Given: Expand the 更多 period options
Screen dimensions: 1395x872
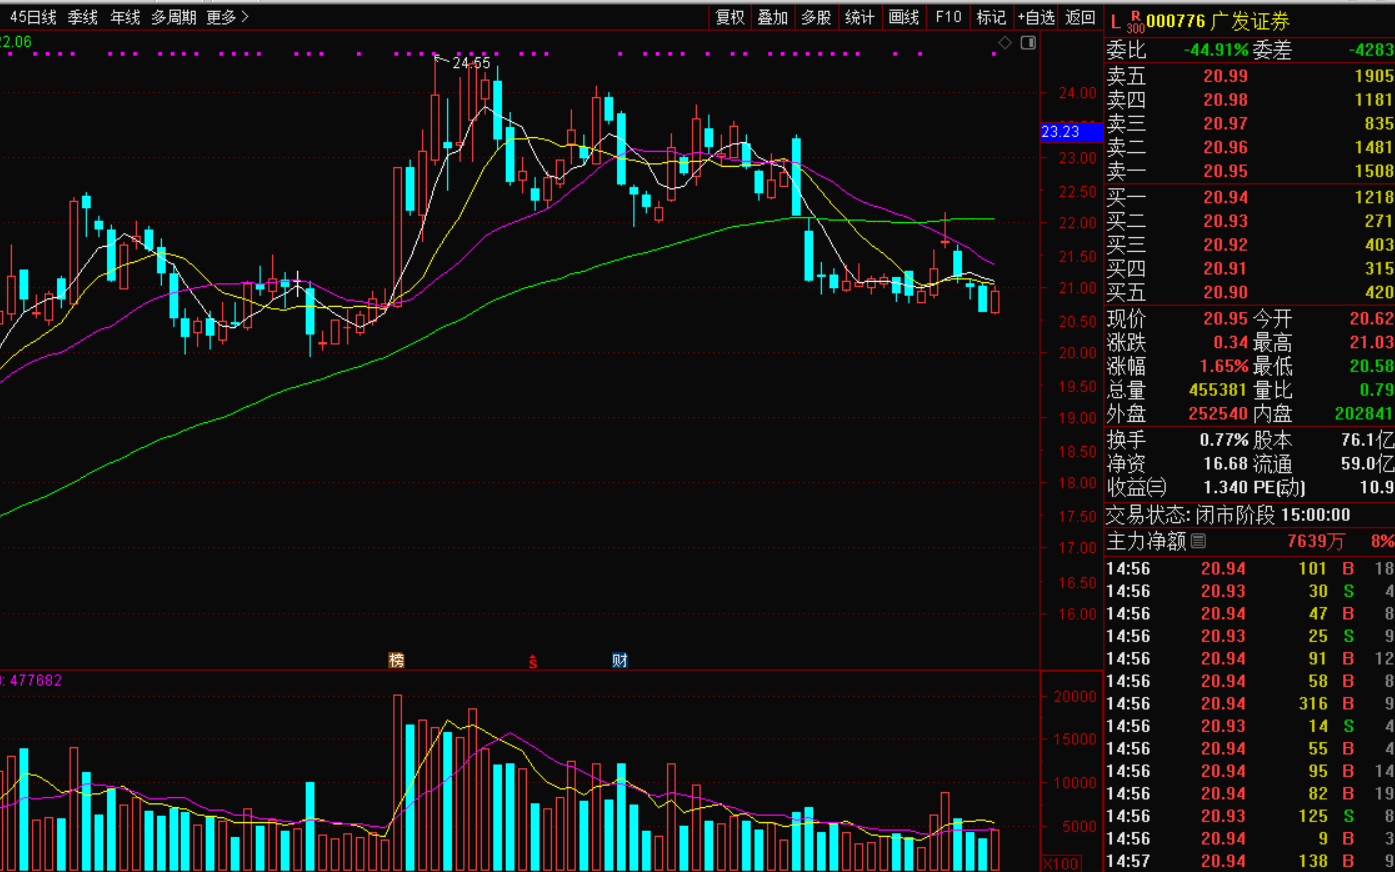Looking at the screenshot, I should (227, 17).
